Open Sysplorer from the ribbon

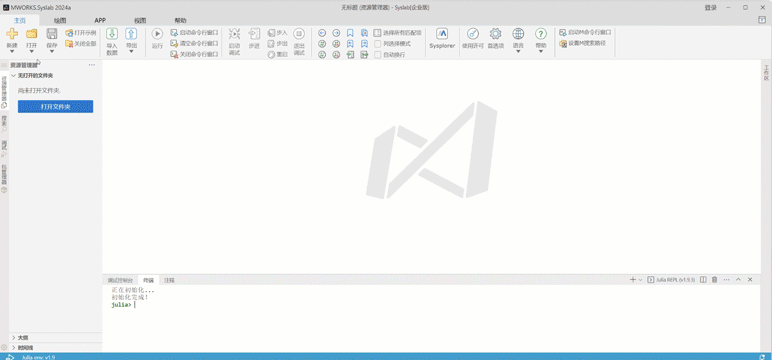click(x=442, y=38)
